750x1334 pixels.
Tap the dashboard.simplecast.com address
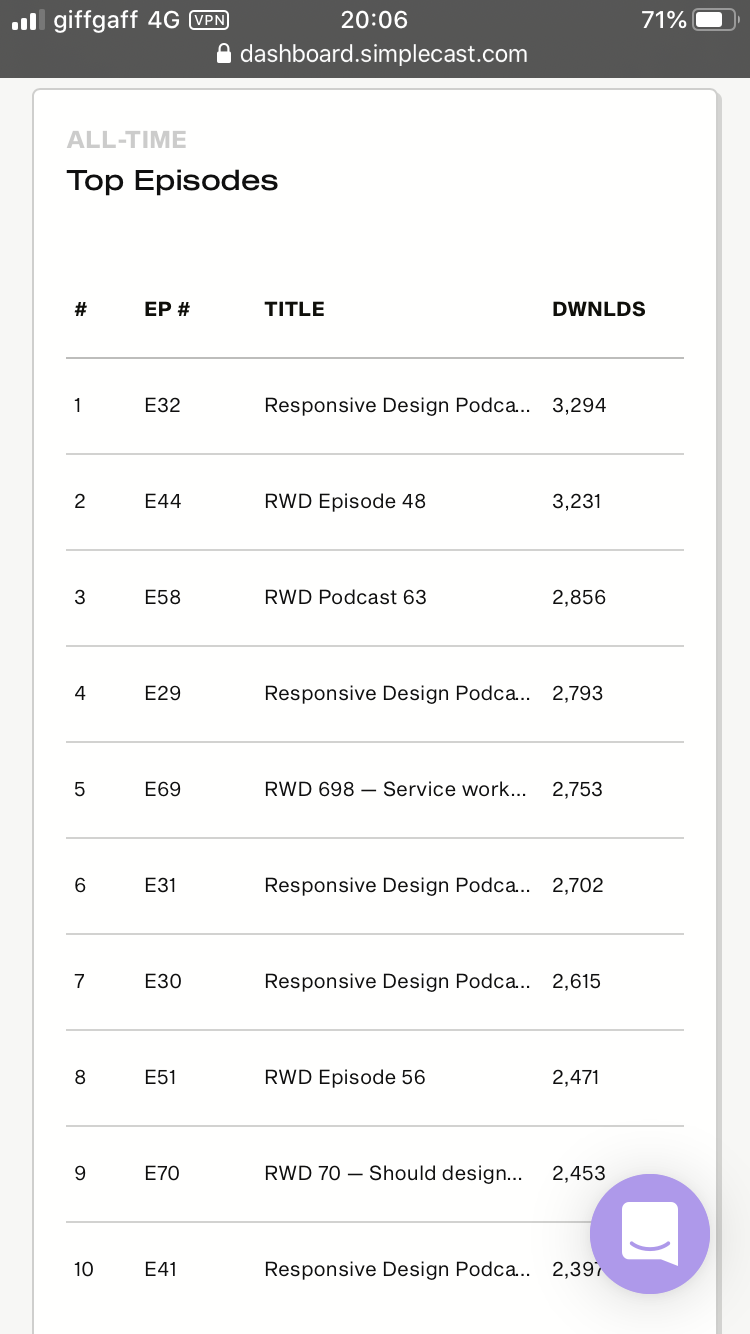point(384,54)
